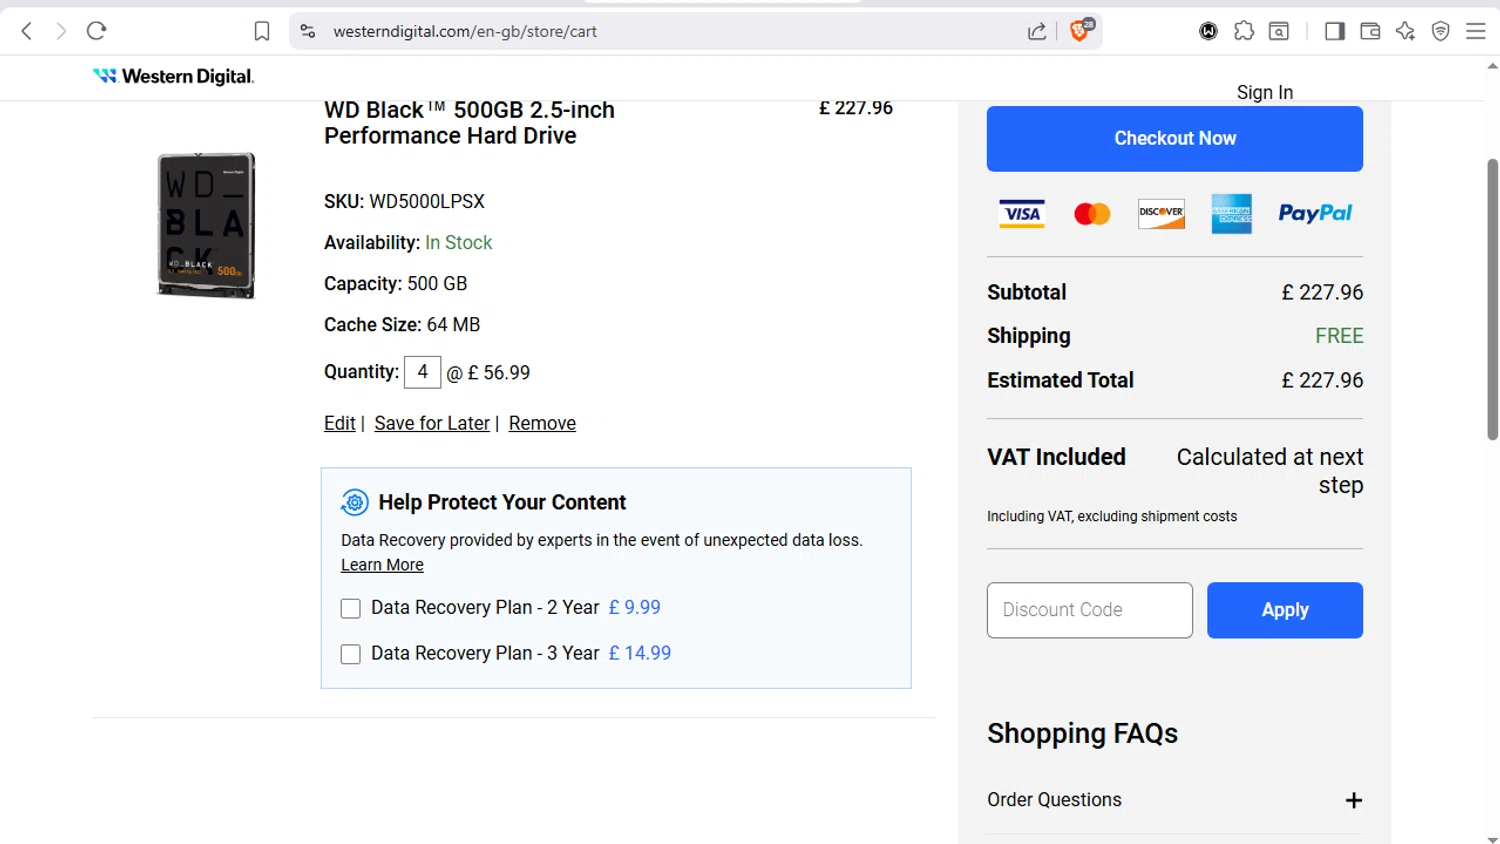The width and height of the screenshot is (1500, 844).
Task: Click the In Stock availability text
Action: pos(459,242)
